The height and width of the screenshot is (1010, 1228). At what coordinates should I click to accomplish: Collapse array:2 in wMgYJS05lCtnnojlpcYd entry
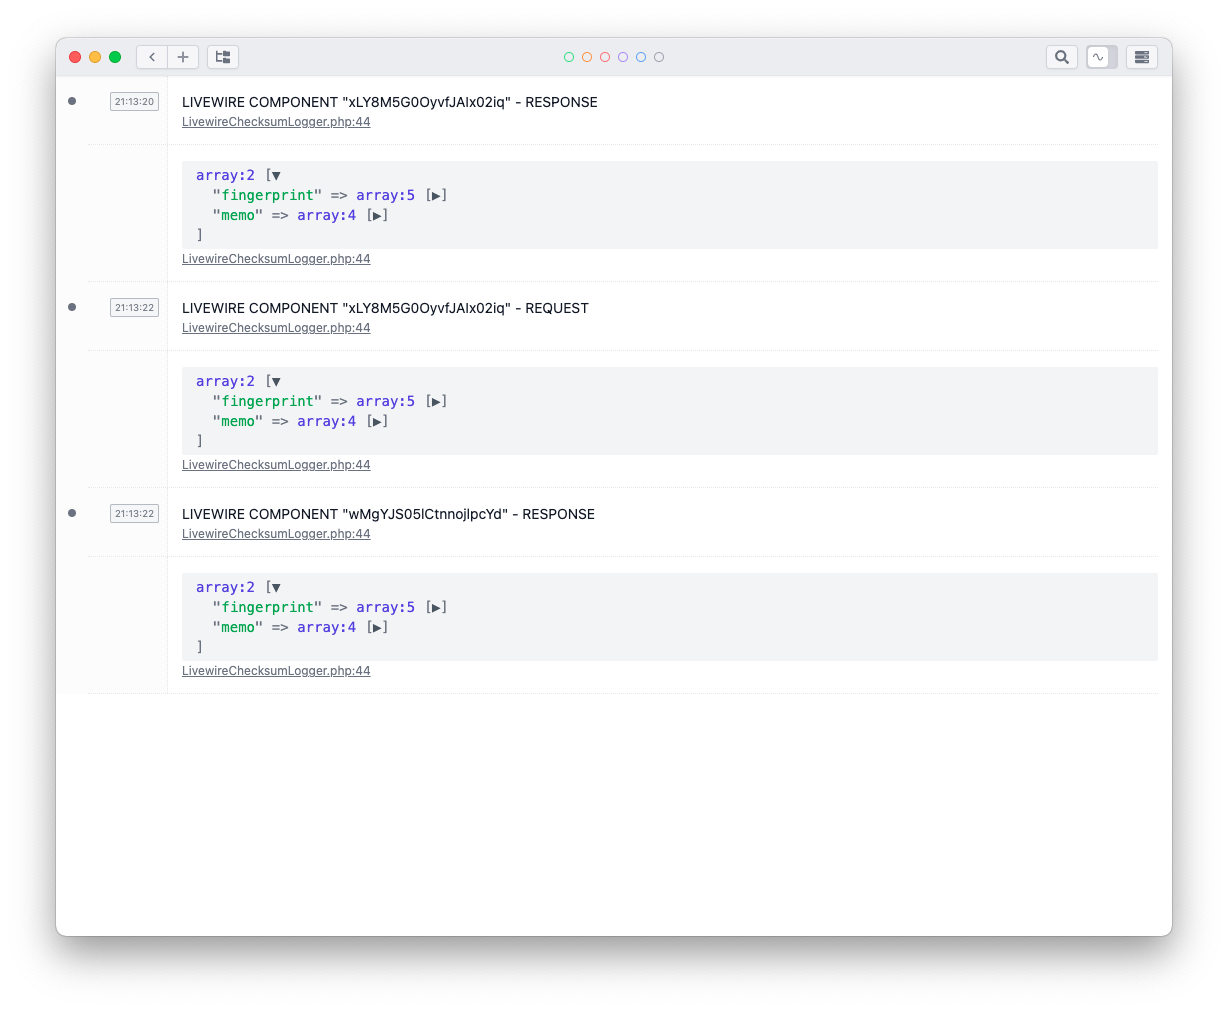tap(276, 587)
